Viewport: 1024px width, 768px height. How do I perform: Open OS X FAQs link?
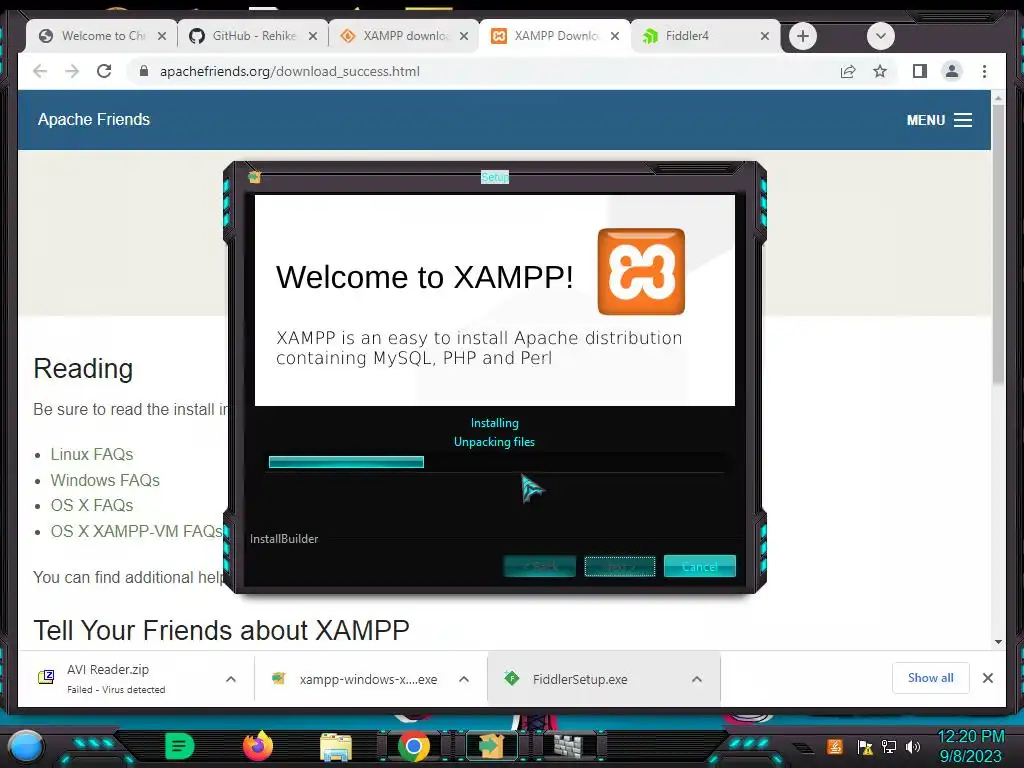(91, 505)
